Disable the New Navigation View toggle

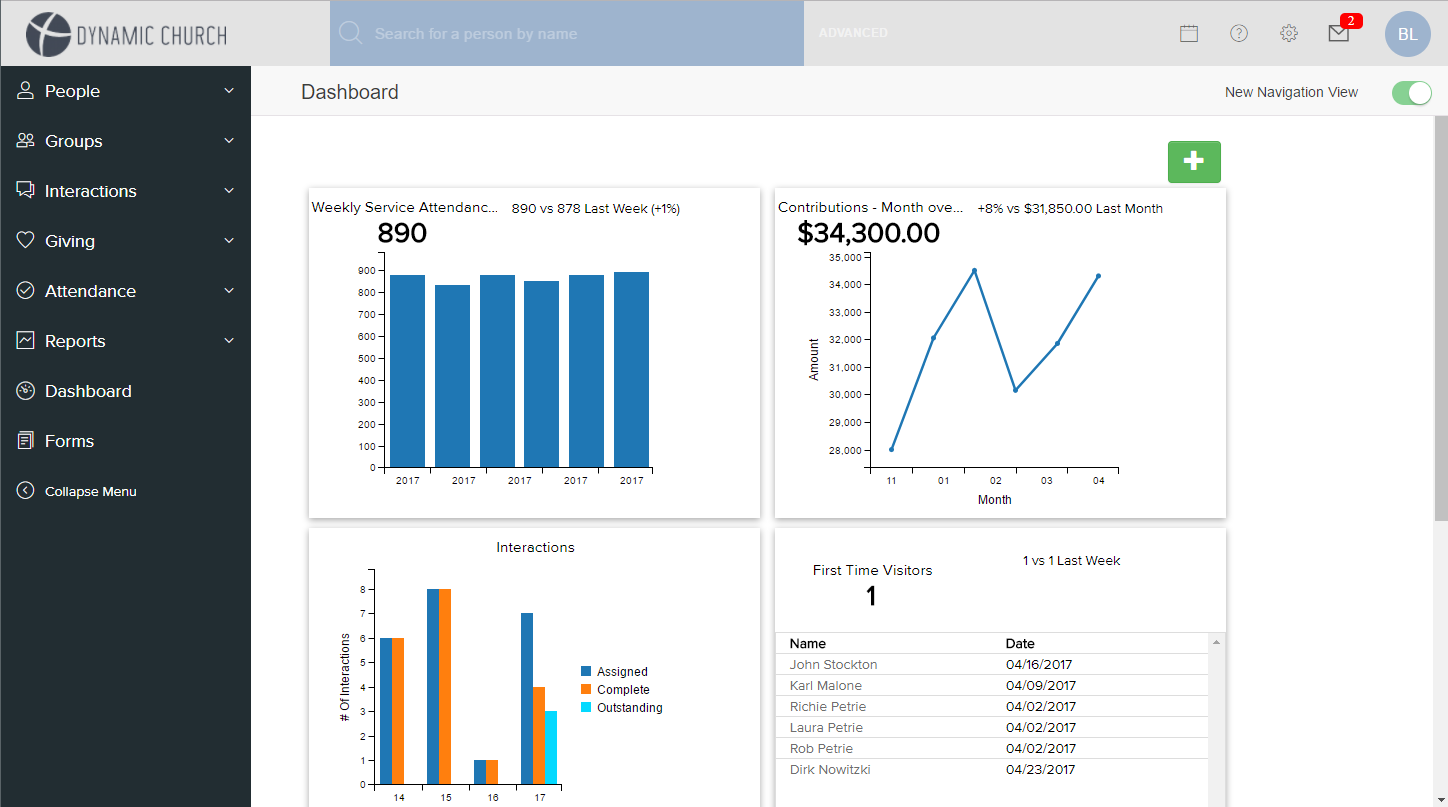(1411, 92)
